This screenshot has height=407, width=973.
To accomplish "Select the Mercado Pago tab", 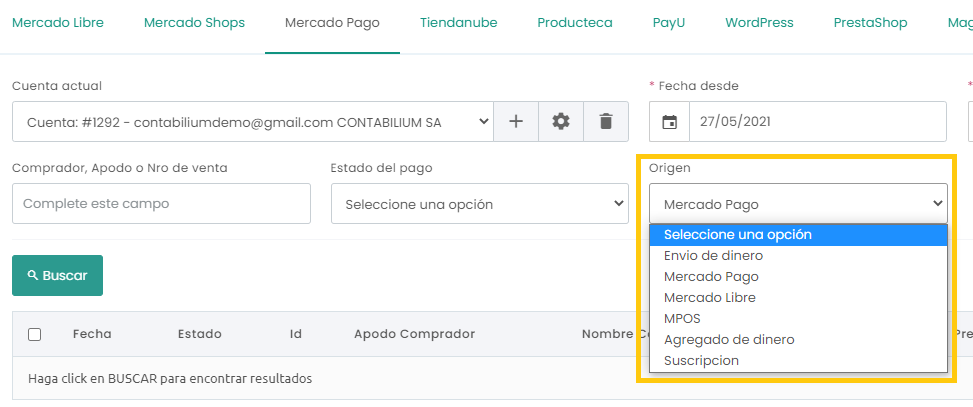I will click(x=332, y=23).
